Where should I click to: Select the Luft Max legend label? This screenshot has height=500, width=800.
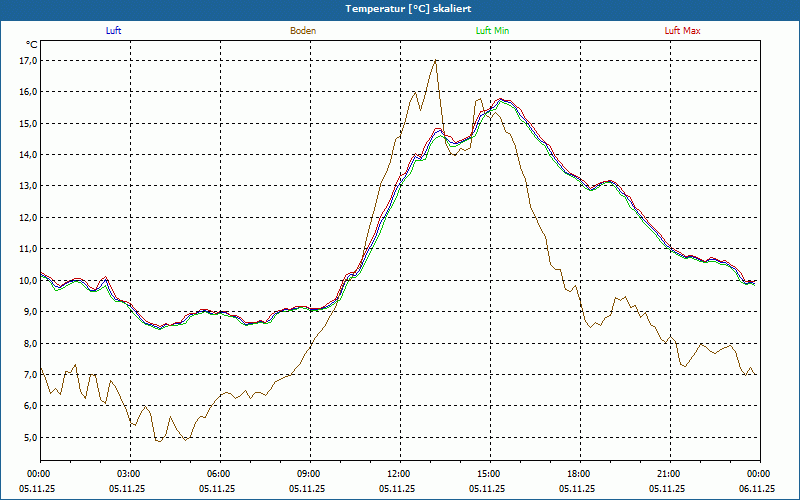(x=683, y=31)
